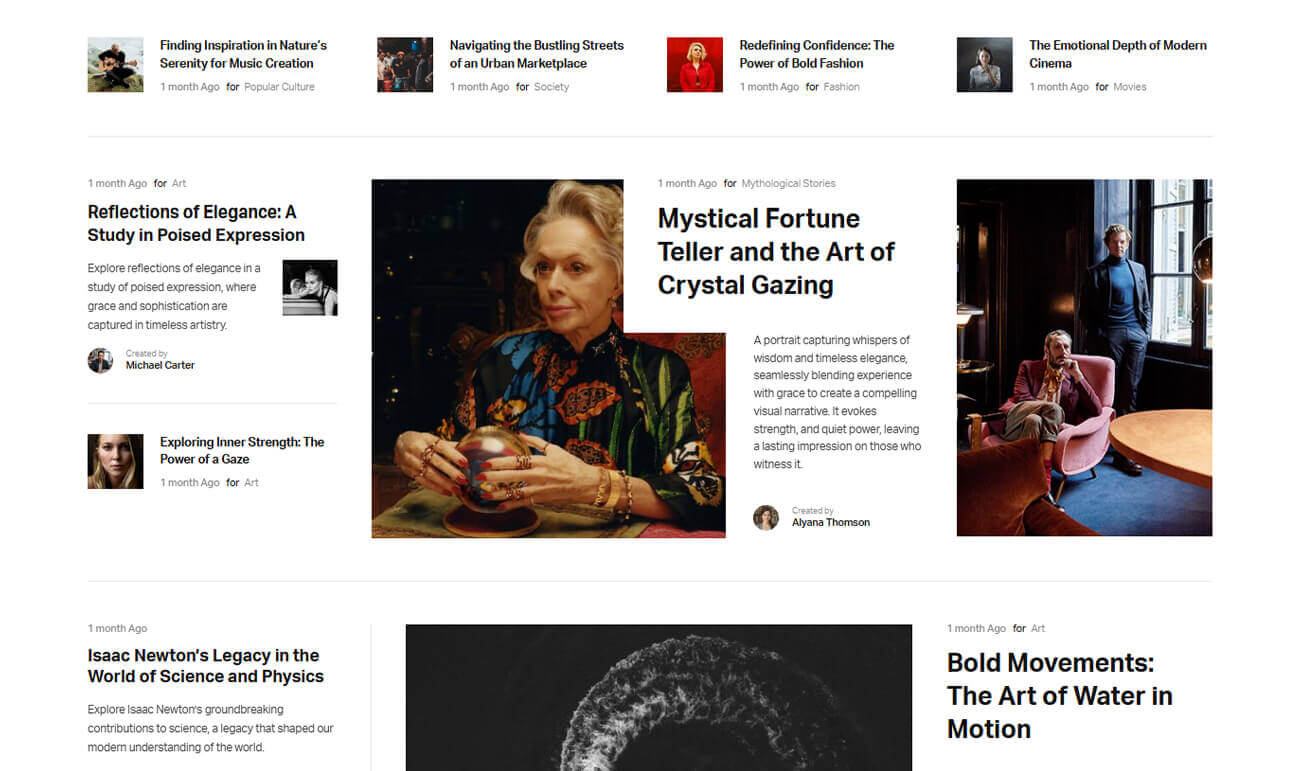This screenshot has height=771, width=1300.
Task: Open the two men in lounge photo
Action: [x=1084, y=358]
